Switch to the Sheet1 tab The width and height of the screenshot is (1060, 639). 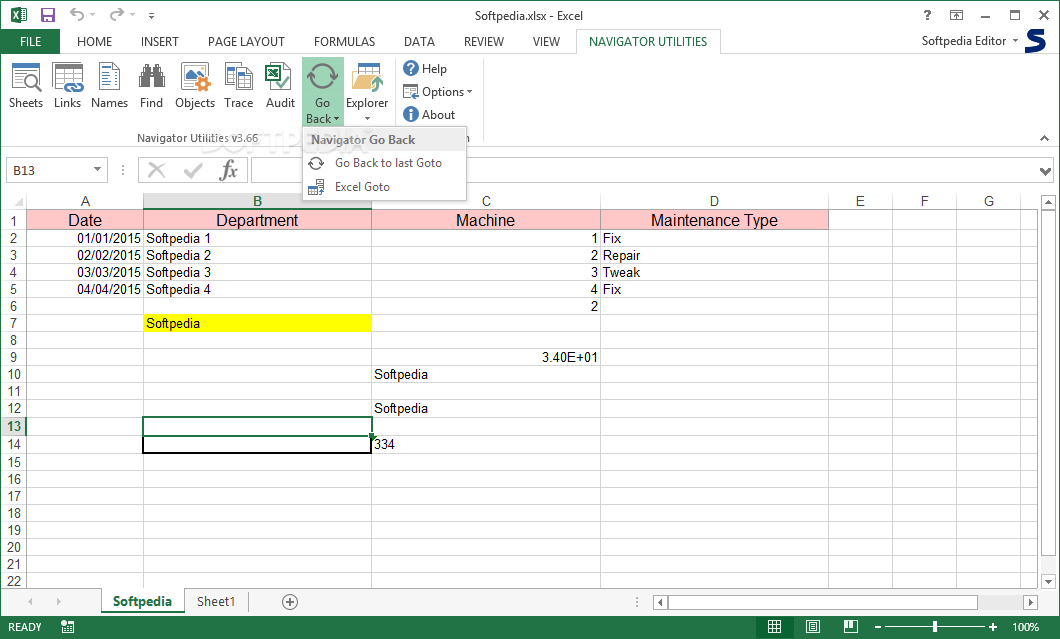click(x=216, y=601)
